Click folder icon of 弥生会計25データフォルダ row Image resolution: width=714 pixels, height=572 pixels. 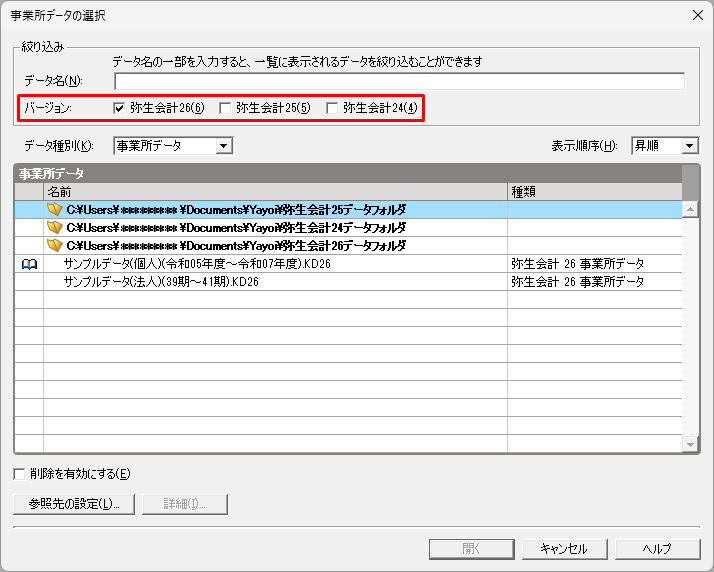tap(55, 210)
